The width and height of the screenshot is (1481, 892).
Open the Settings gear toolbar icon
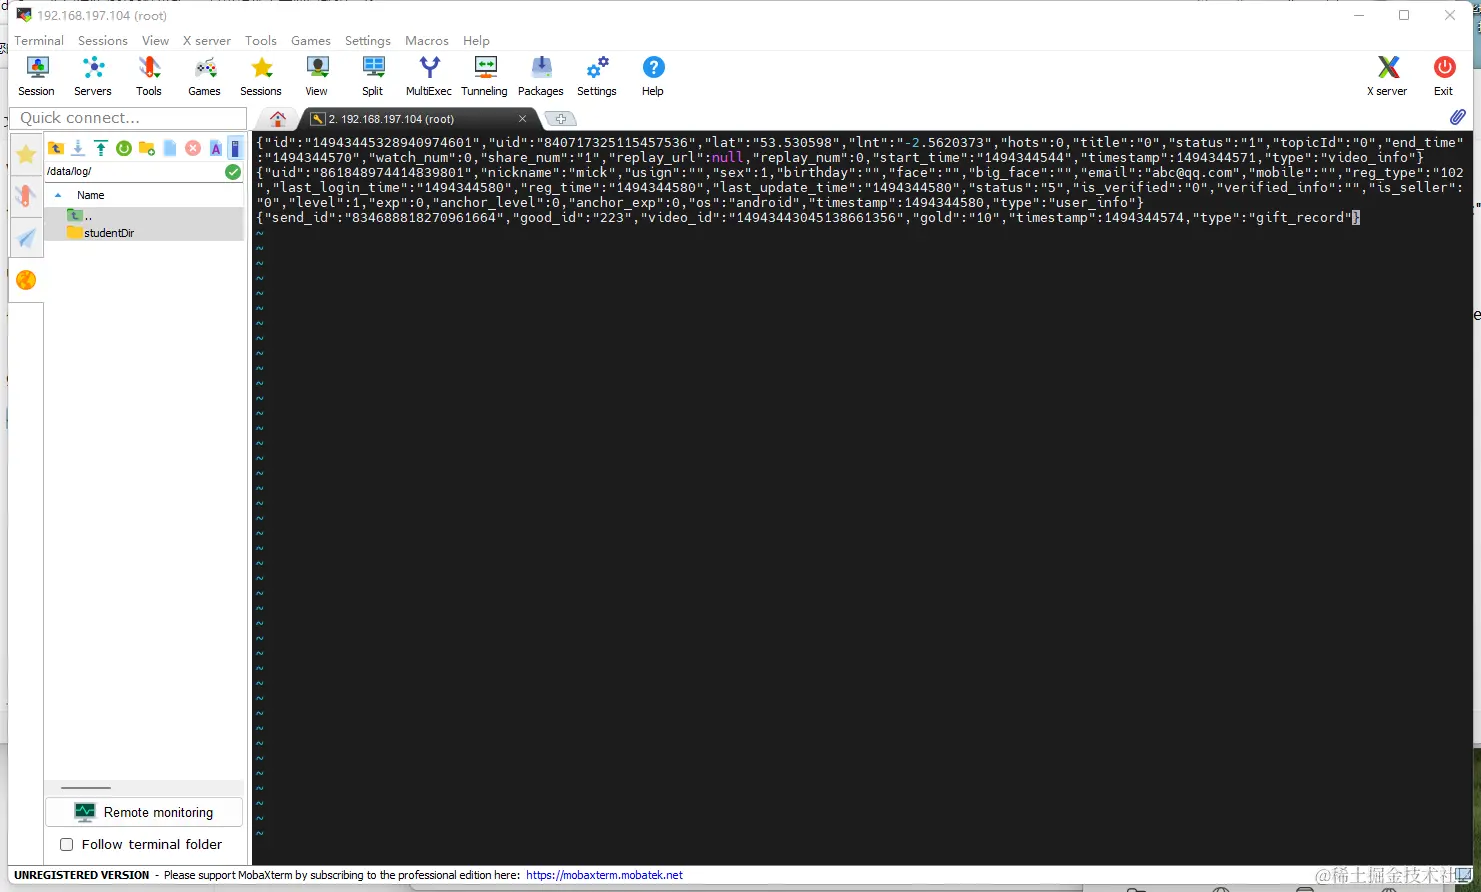pos(597,76)
